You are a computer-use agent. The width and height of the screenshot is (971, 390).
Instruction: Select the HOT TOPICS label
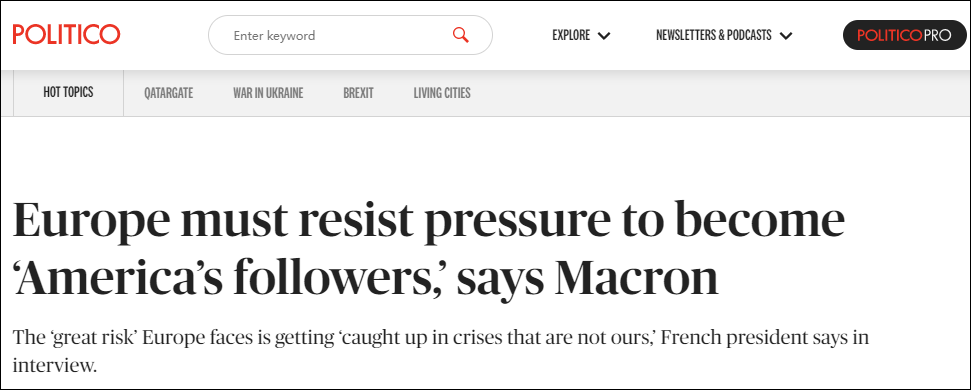[x=68, y=92]
